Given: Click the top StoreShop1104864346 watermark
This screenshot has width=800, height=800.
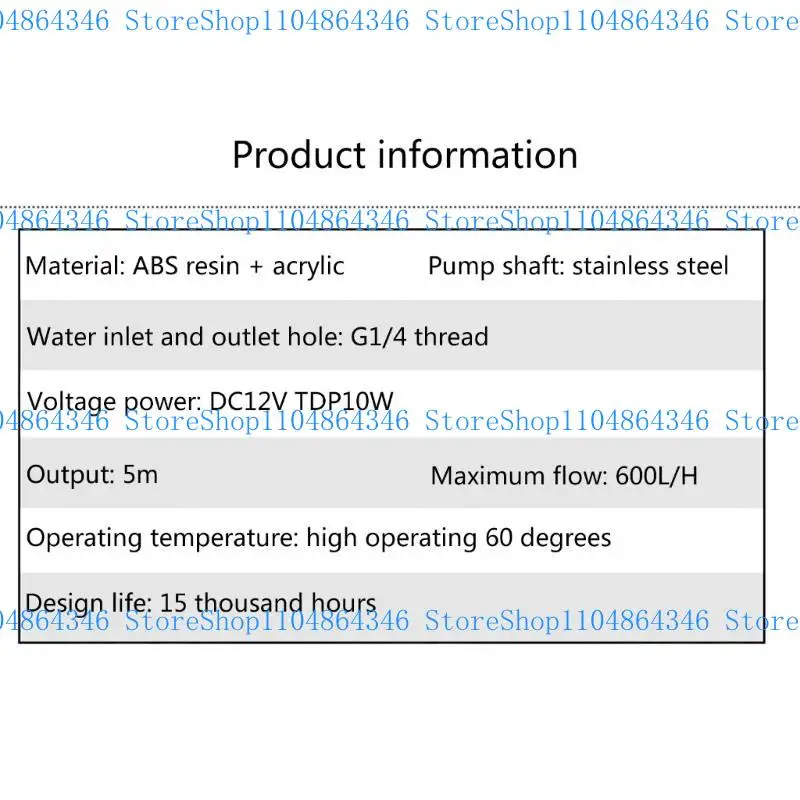Looking at the screenshot, I should point(400,21).
